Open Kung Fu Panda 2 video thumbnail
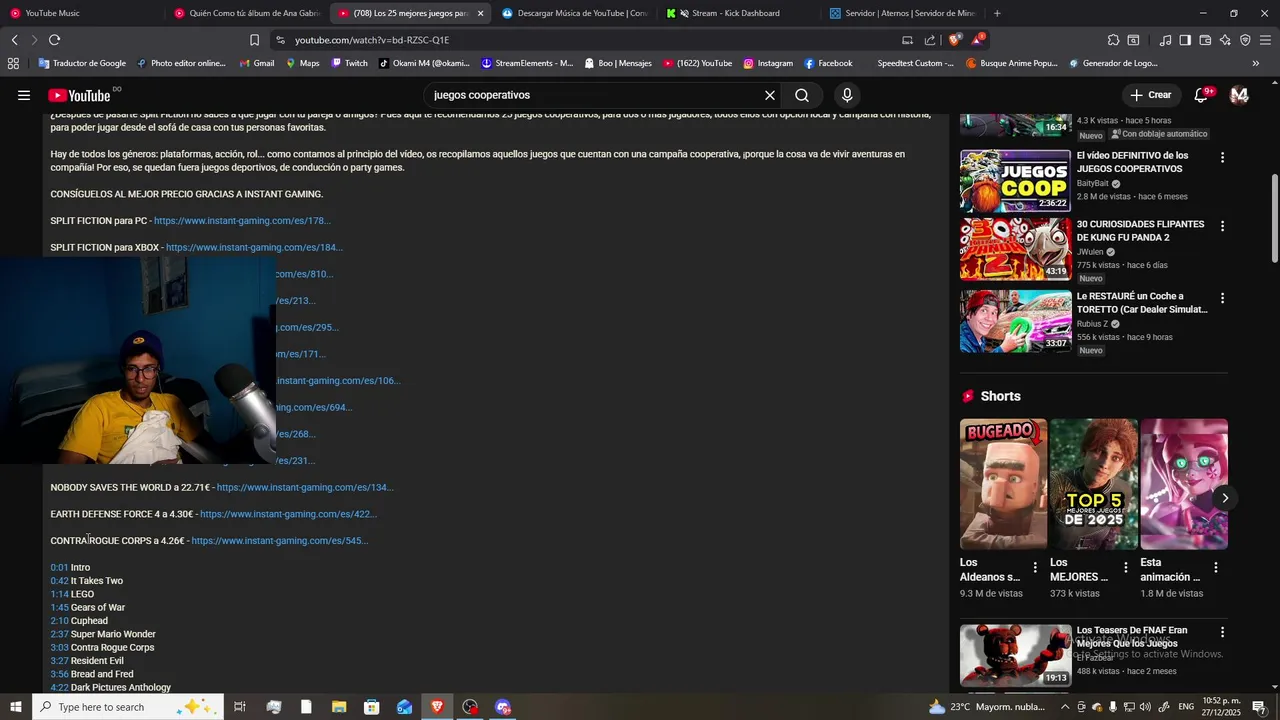1280x720 pixels. (x=1015, y=250)
